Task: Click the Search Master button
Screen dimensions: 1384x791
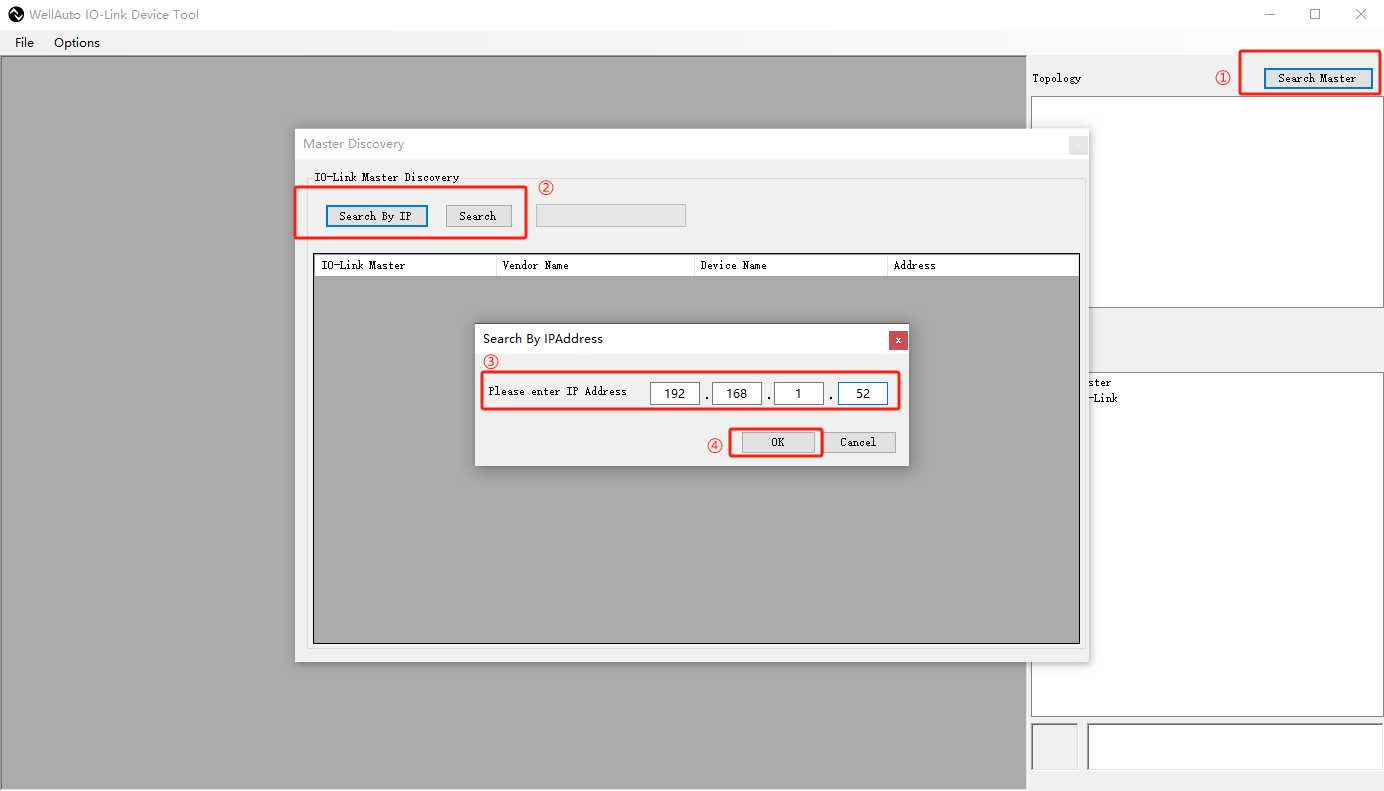Action: 1317,78
